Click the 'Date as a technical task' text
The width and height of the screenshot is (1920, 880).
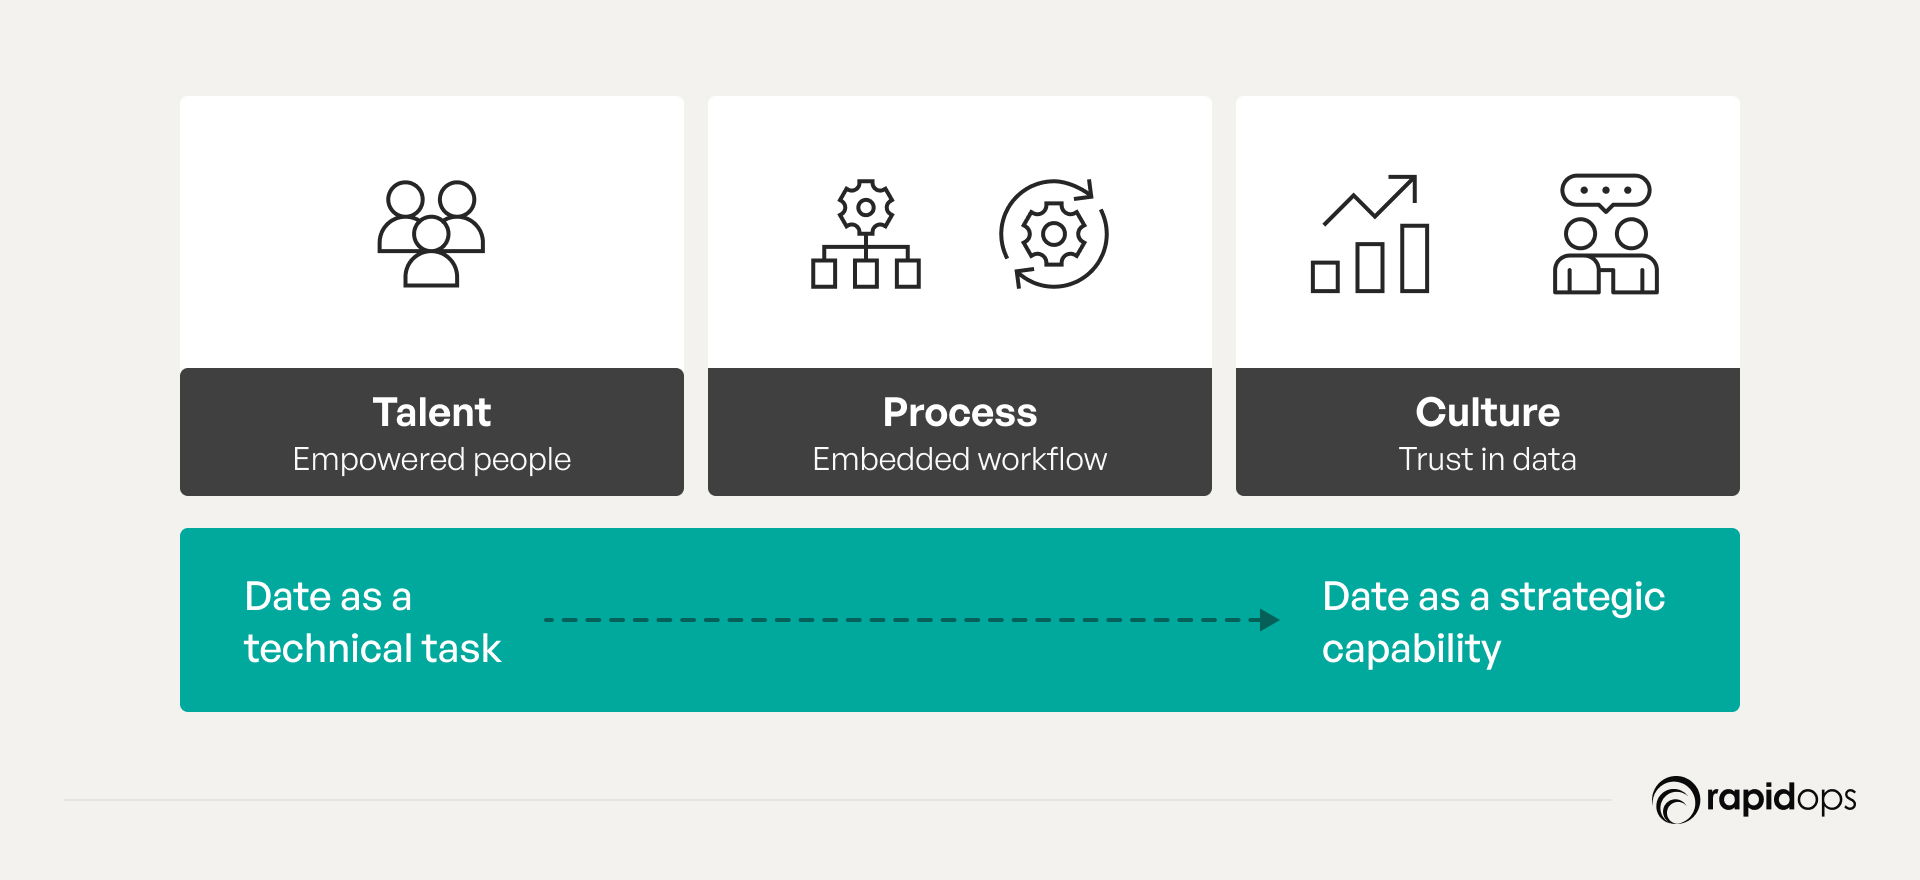372,622
